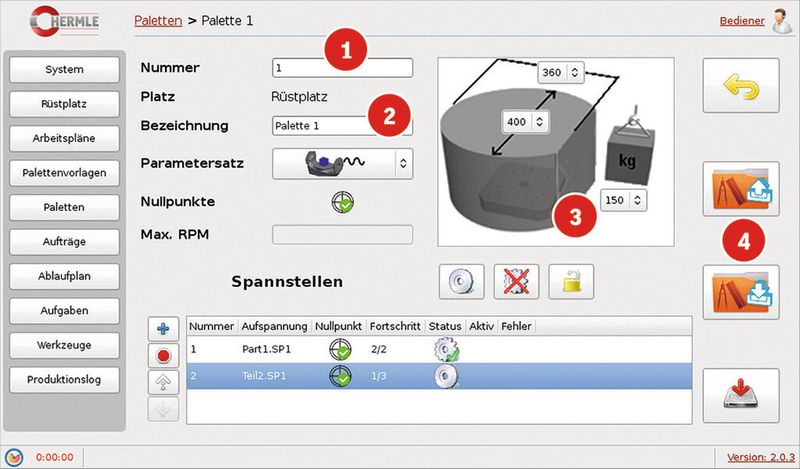The height and width of the screenshot is (469, 800).
Task: Open Arbeitspläne in the sidebar
Action: [x=64, y=138]
